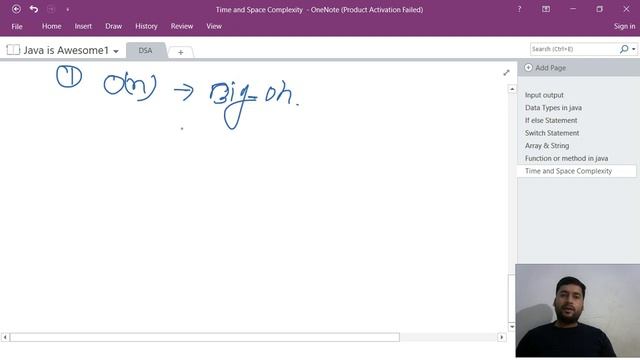The width and height of the screenshot is (640, 360).
Task: Select the Time and Space Complexity page
Action: tap(576, 171)
